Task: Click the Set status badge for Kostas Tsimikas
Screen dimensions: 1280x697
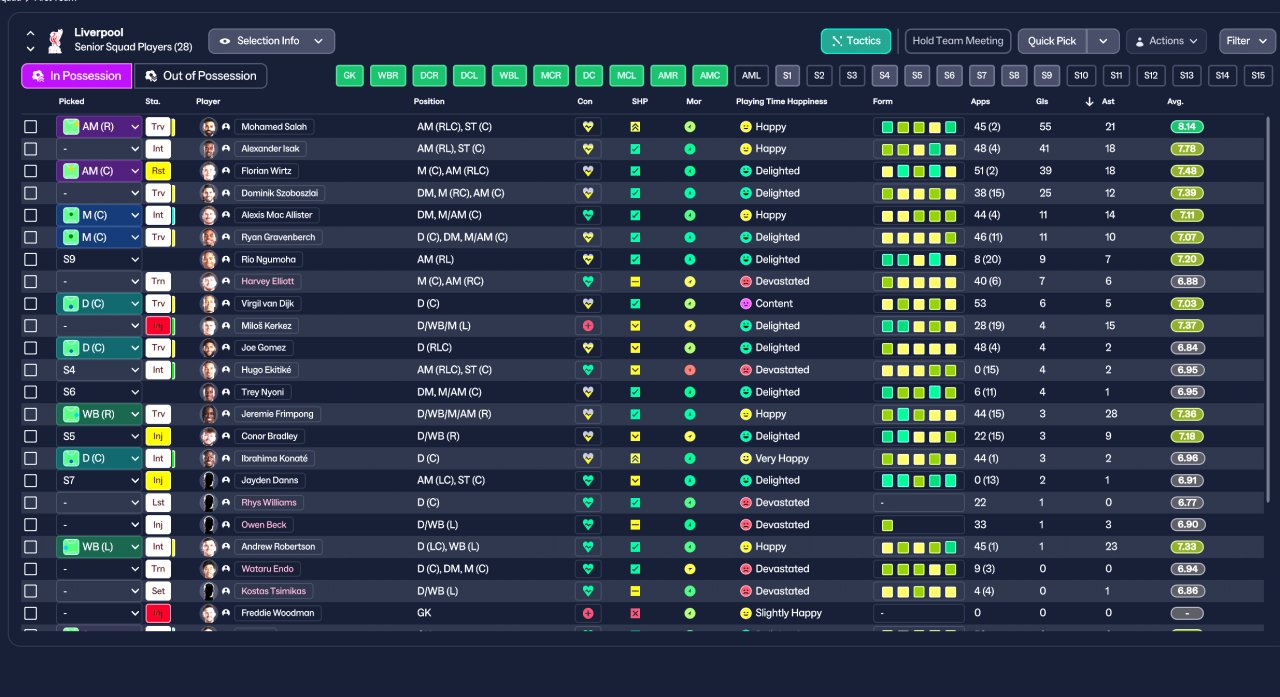Action: point(158,591)
